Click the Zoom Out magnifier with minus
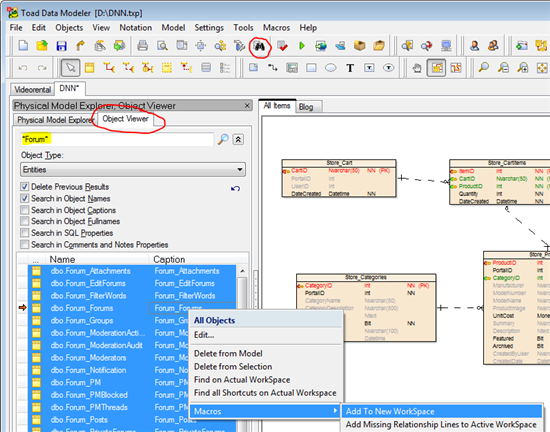The image size is (550, 432). pos(503,68)
